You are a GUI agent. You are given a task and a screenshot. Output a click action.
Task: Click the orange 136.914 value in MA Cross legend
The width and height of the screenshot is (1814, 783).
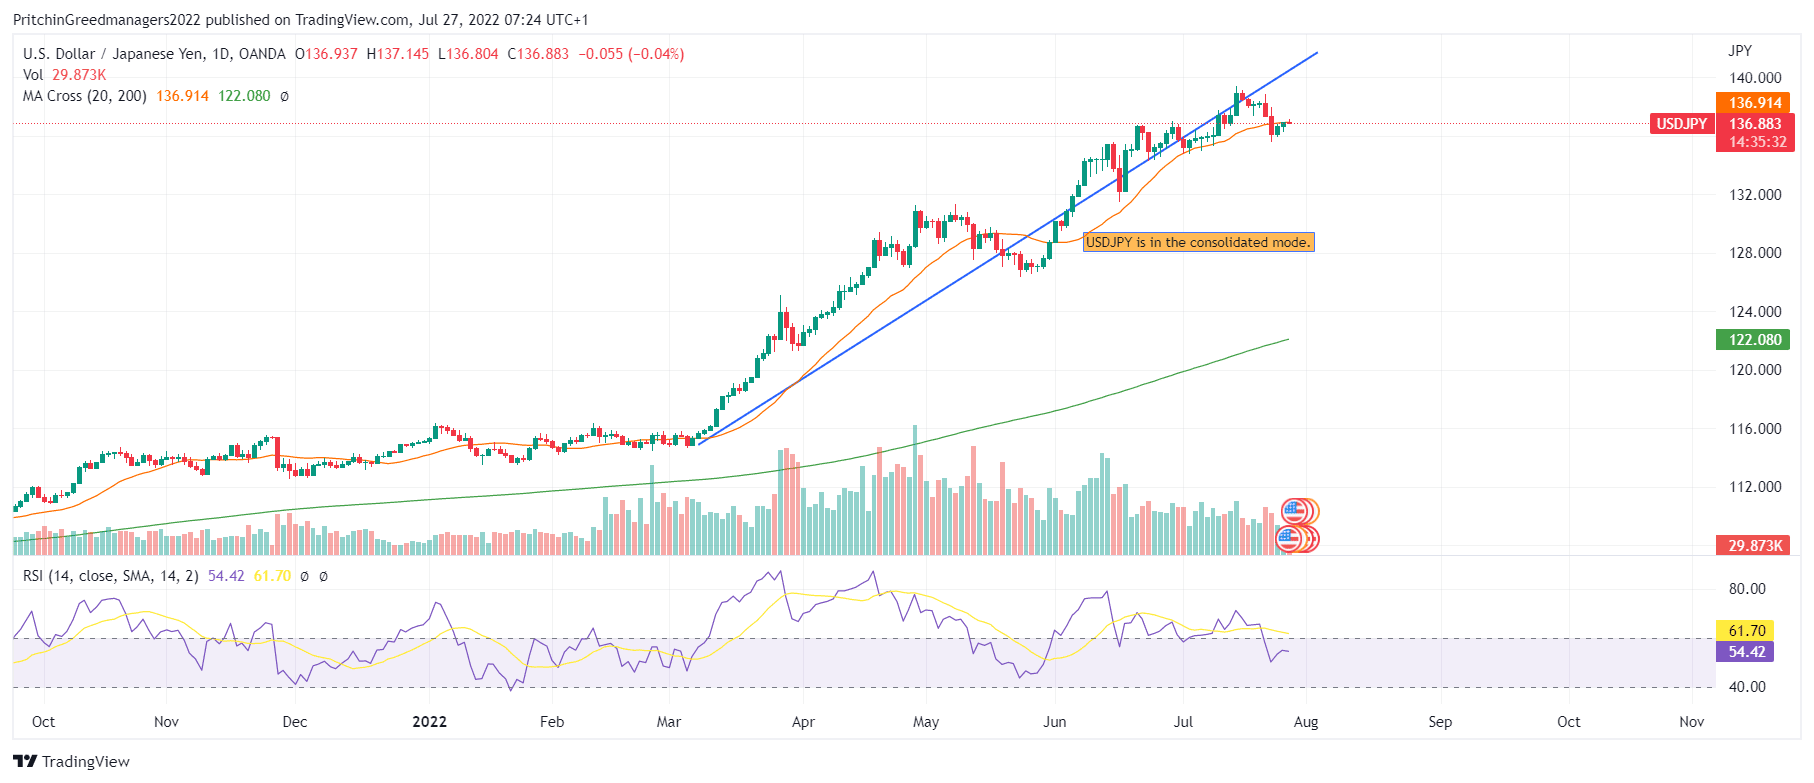182,96
